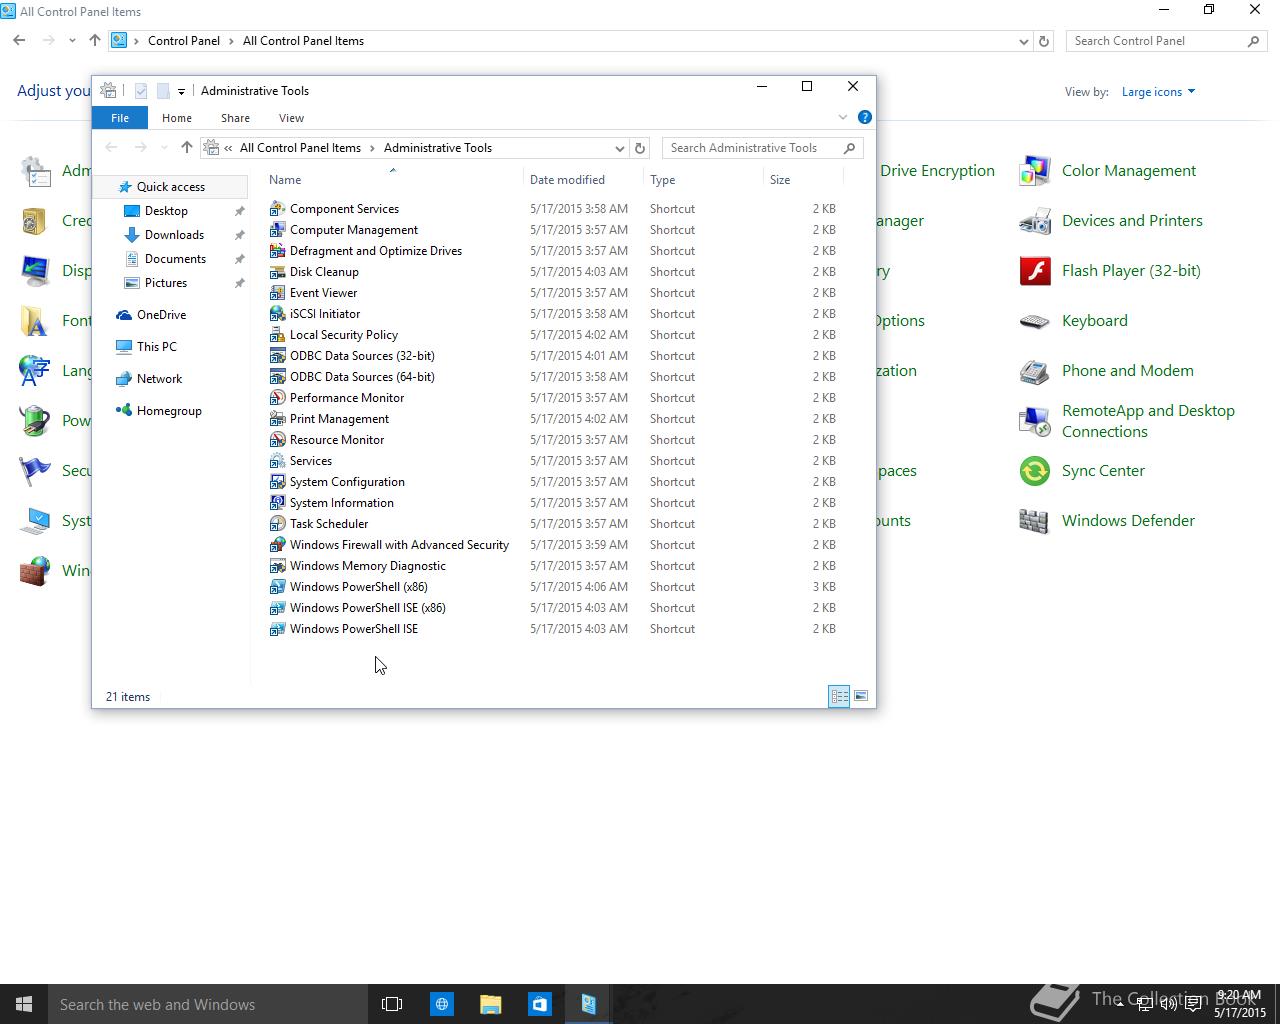
Task: Select Quick access in navigation pane
Action: pos(171,187)
